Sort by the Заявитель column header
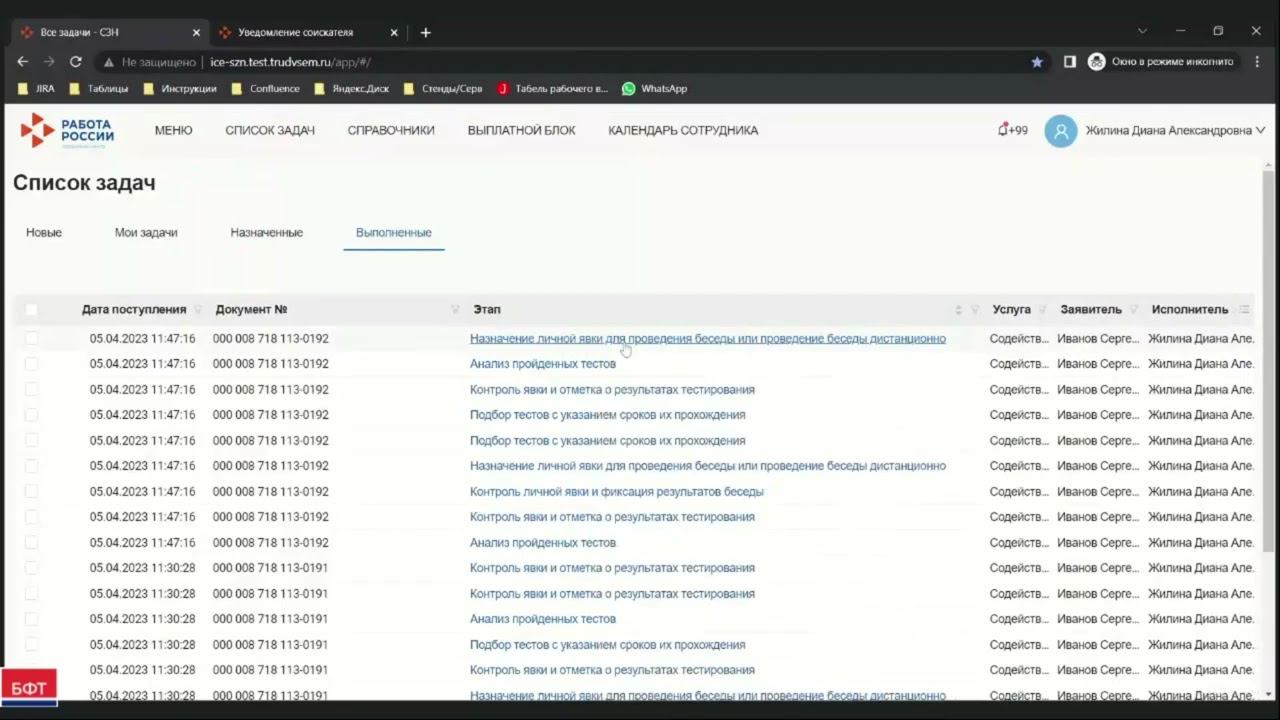This screenshot has height=720, width=1280. tap(1091, 310)
